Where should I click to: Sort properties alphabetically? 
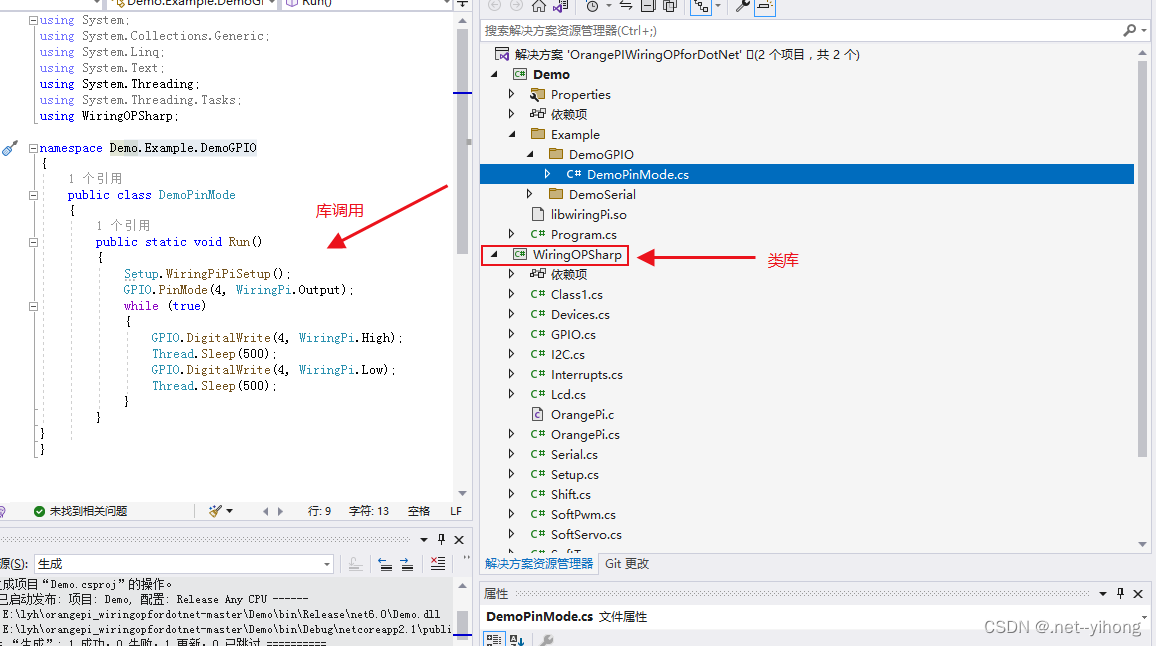(517, 639)
